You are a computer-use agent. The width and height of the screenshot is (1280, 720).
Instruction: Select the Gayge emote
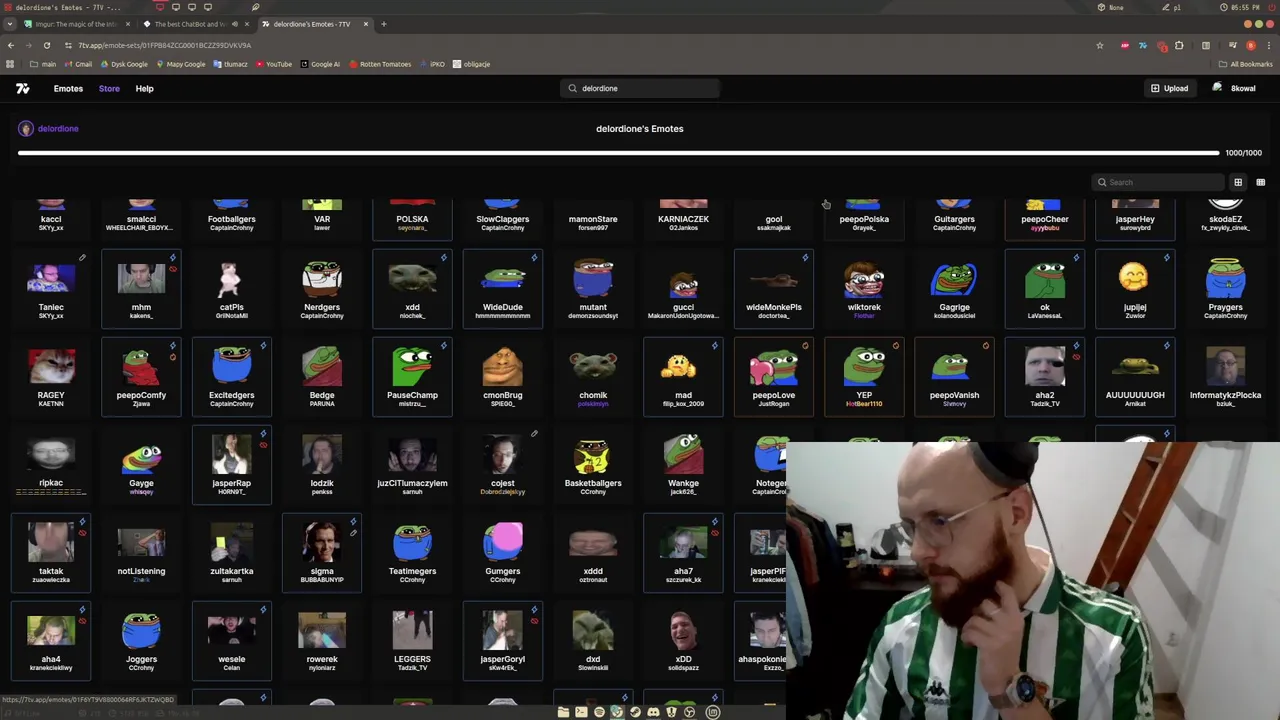click(141, 464)
